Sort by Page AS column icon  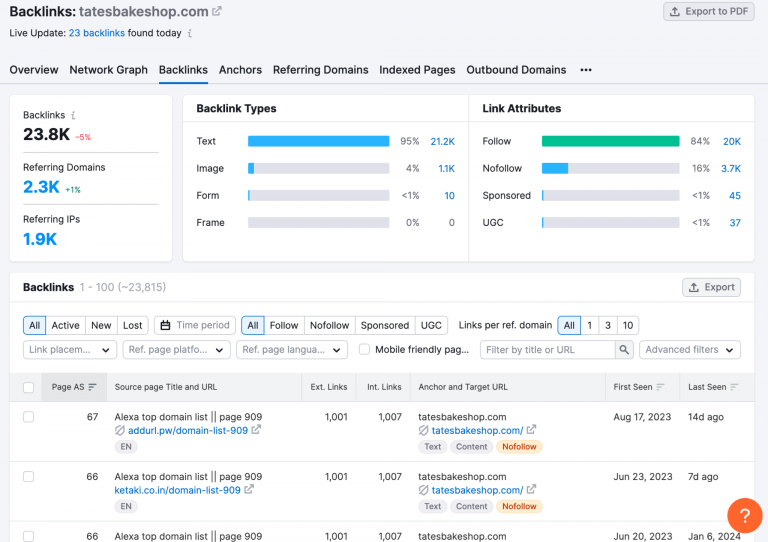93,387
